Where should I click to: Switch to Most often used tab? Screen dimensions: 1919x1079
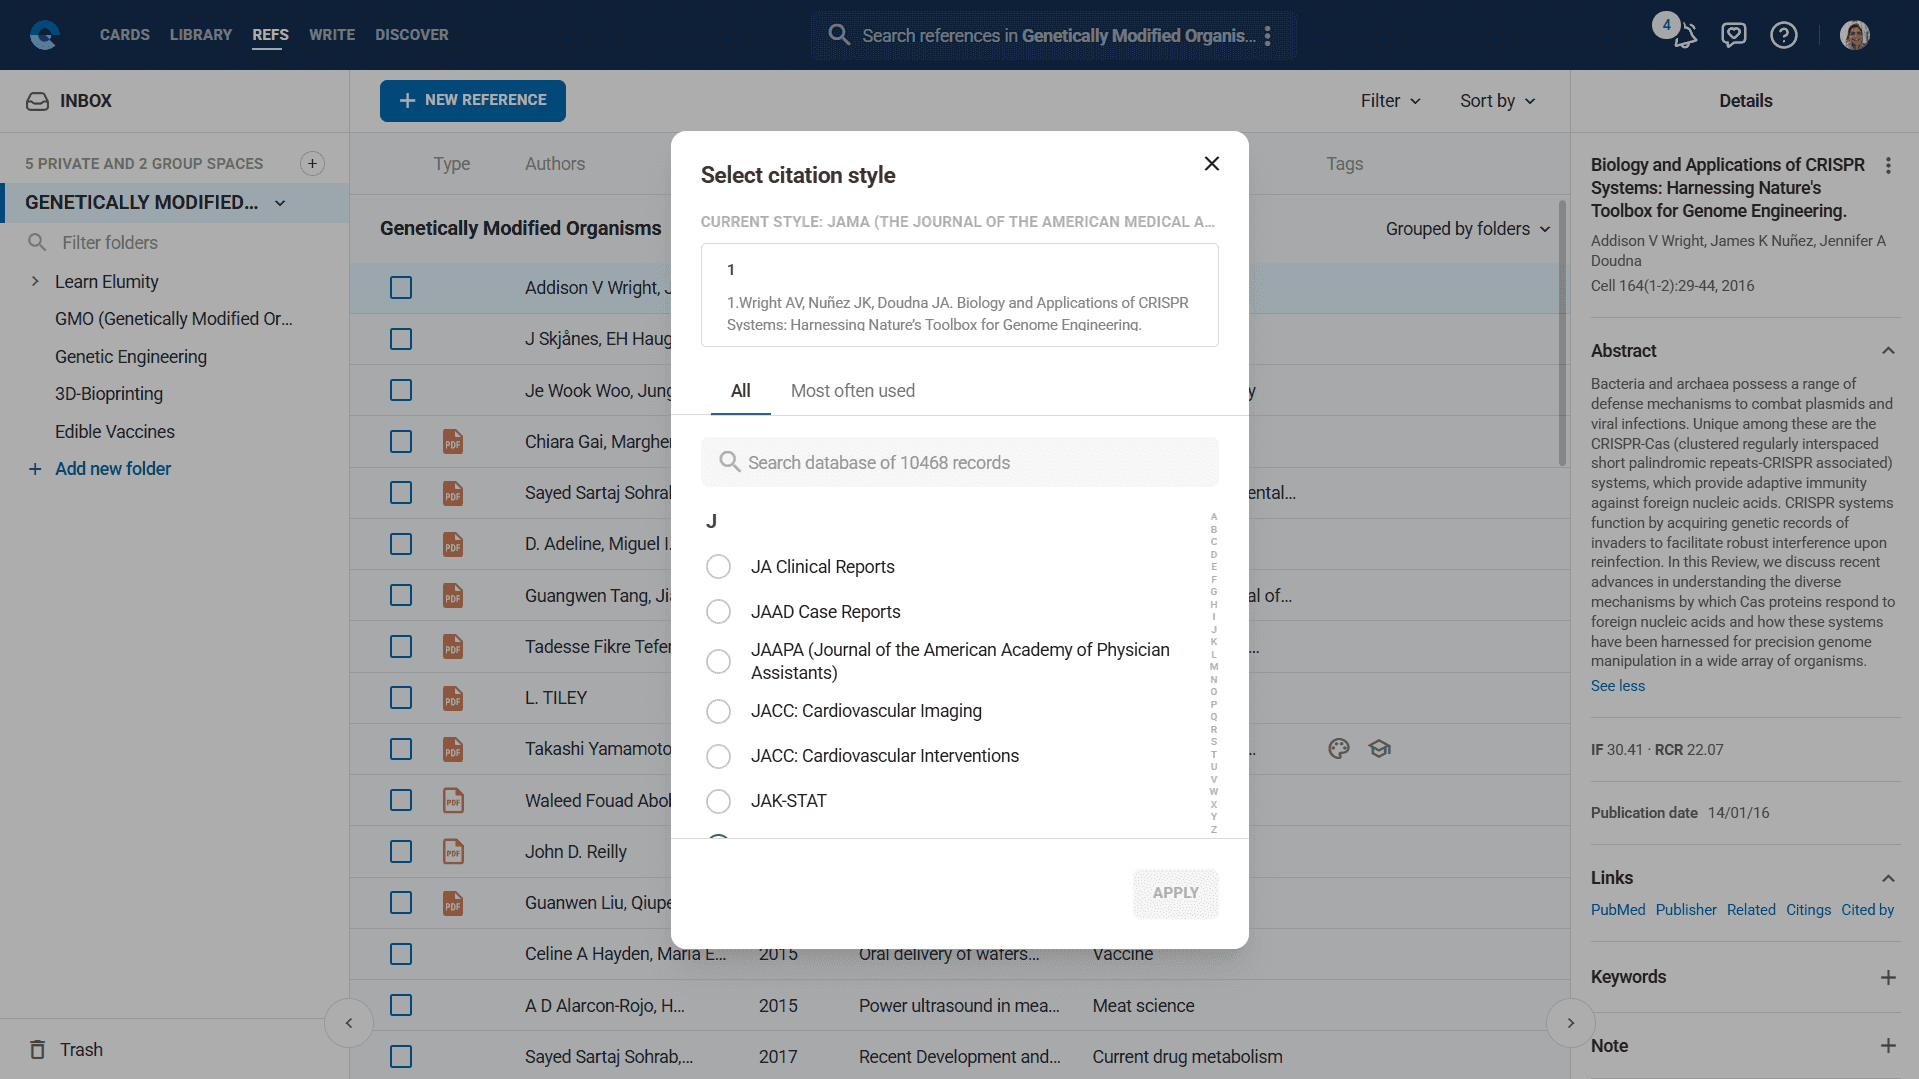[852, 391]
